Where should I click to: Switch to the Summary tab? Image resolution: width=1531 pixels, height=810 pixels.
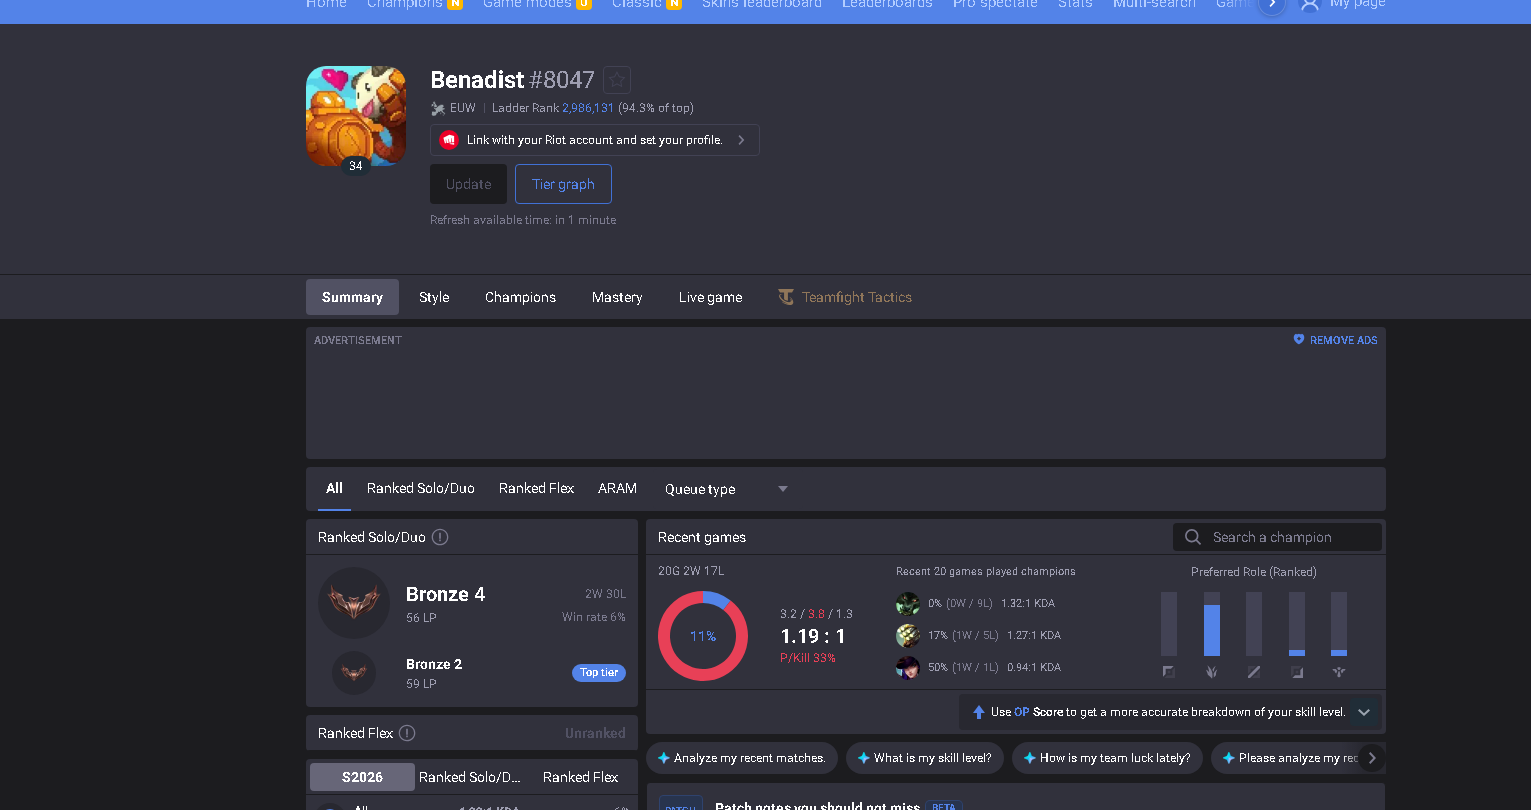352,297
